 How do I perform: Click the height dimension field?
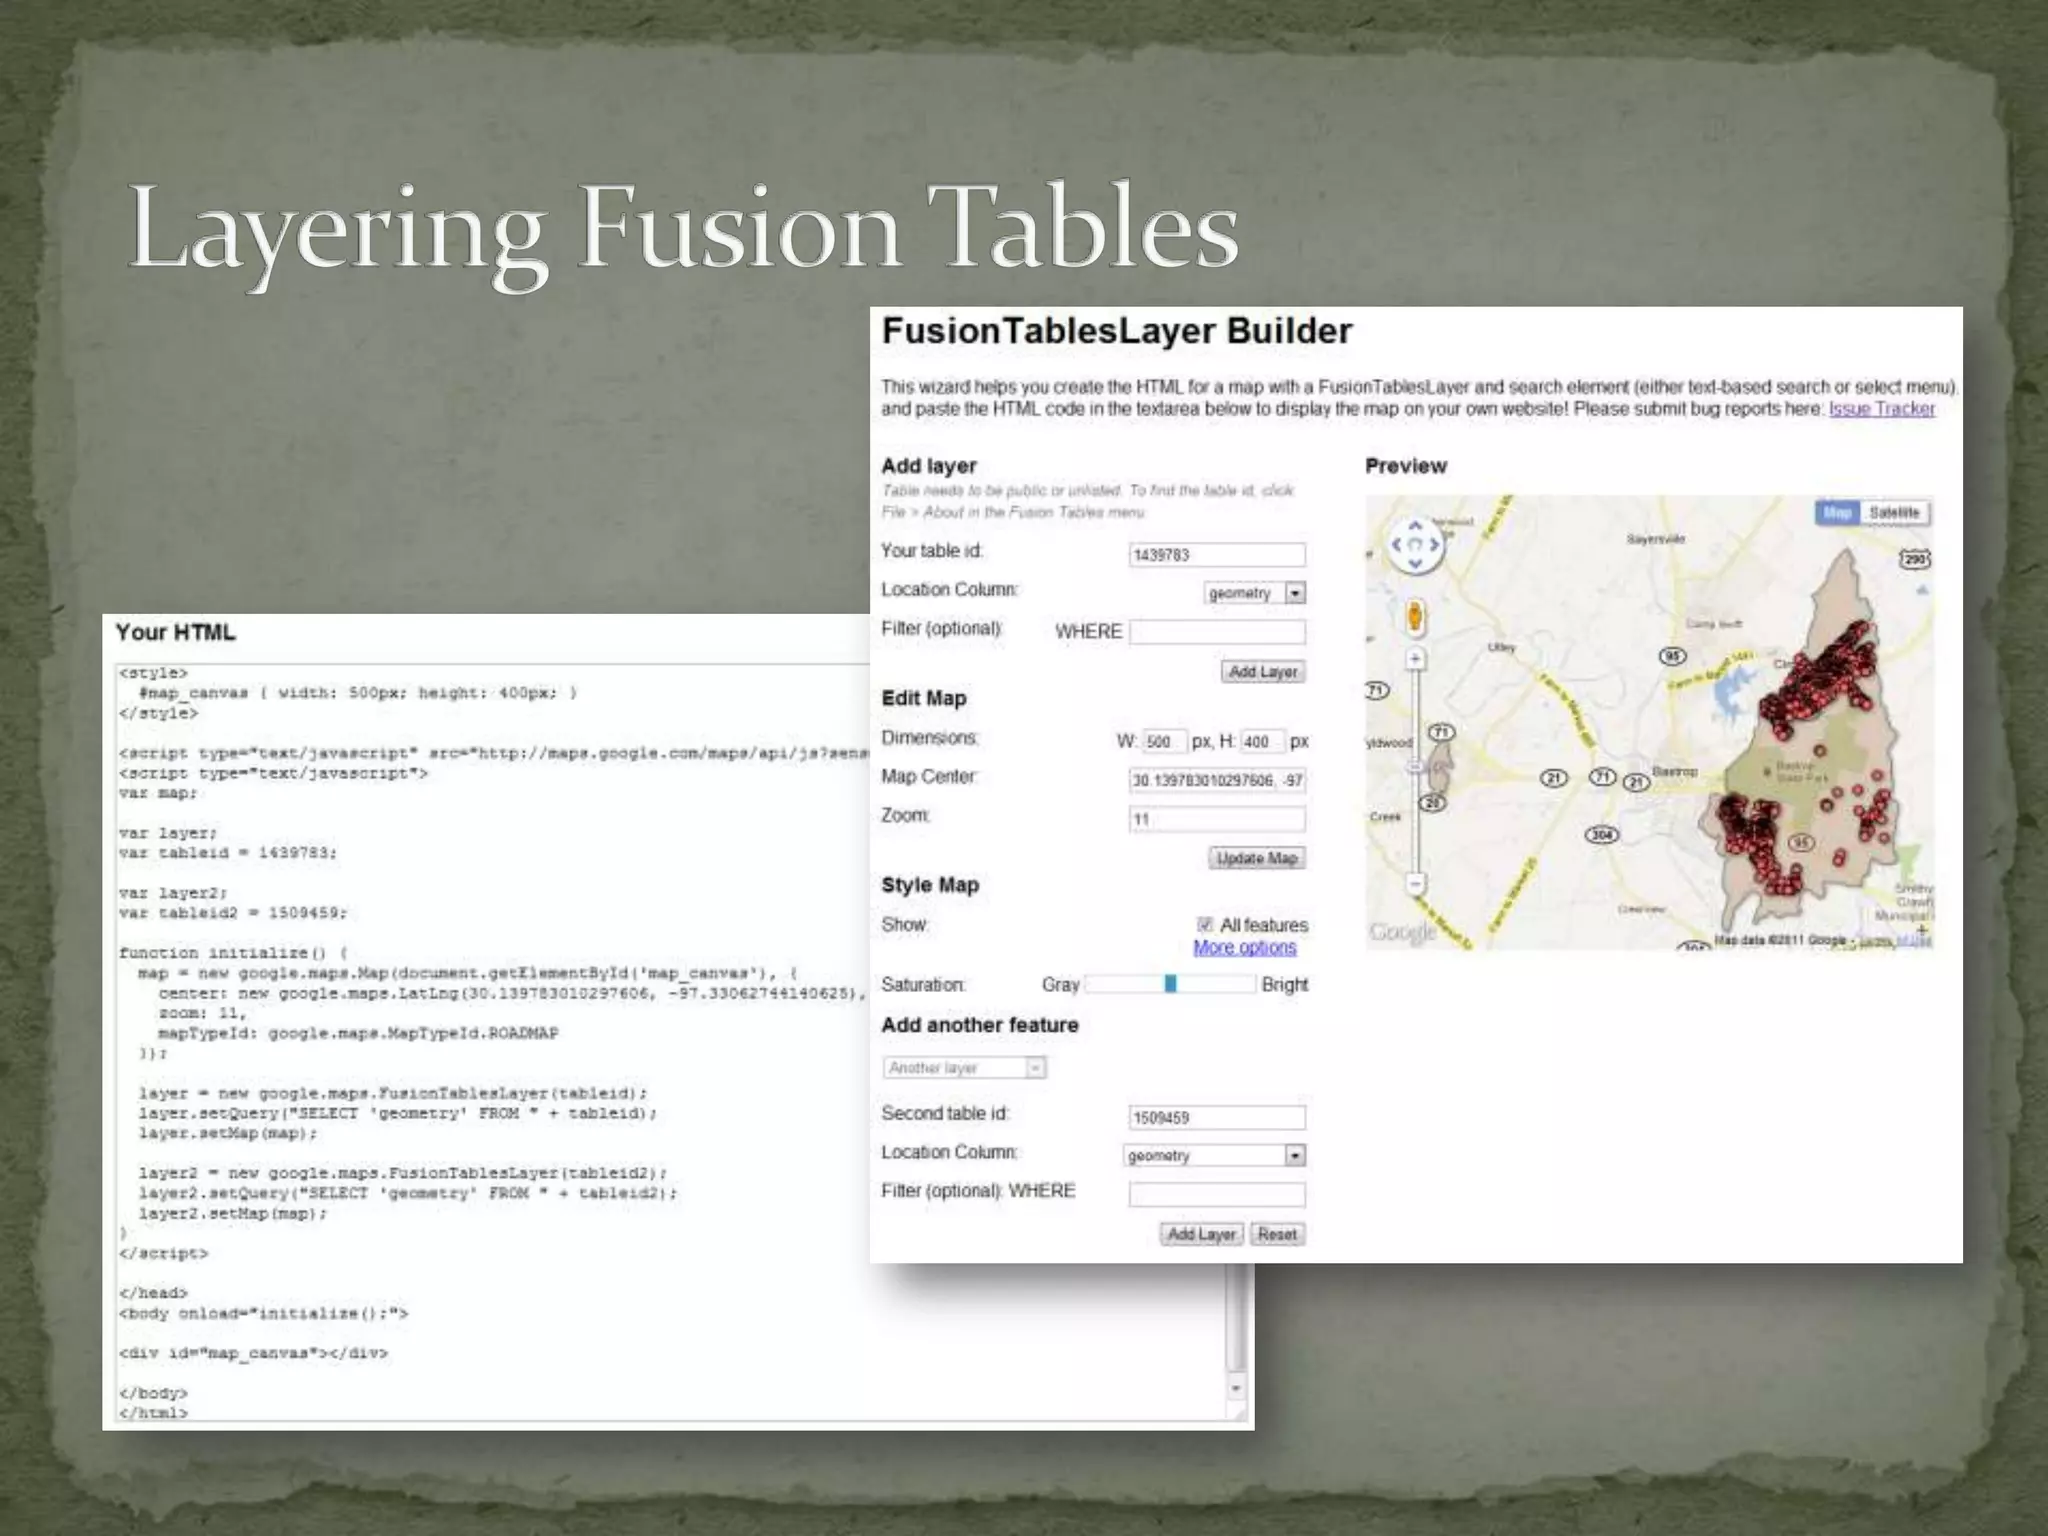click(x=1262, y=741)
